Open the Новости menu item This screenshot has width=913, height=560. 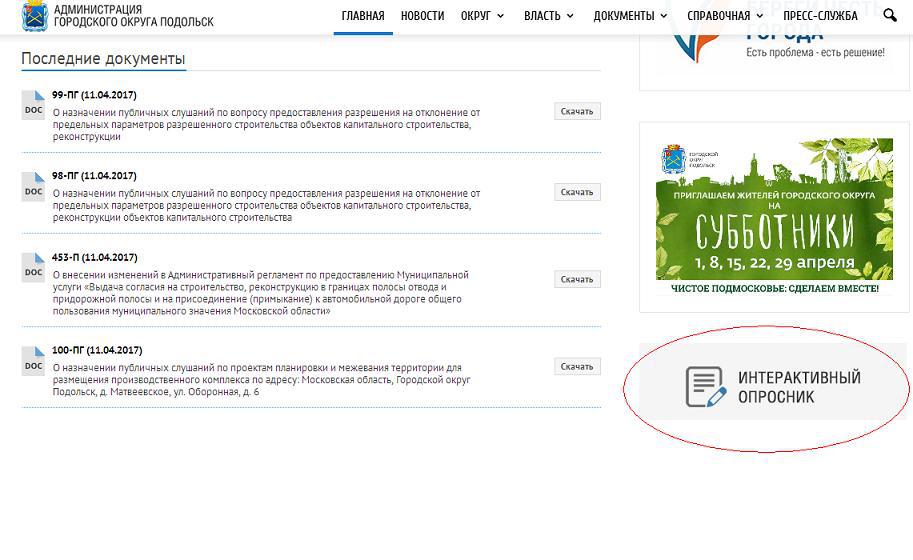click(422, 16)
